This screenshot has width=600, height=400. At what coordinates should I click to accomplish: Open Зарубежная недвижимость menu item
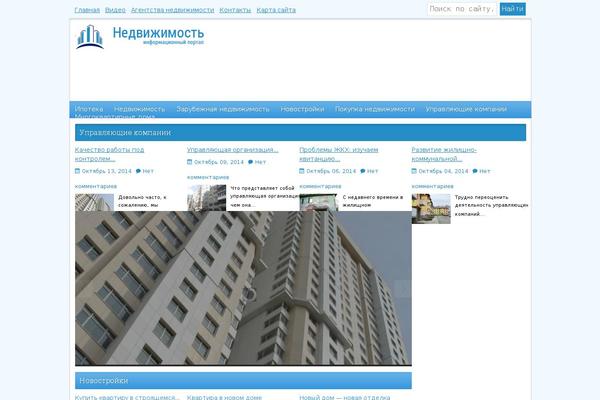click(223, 109)
